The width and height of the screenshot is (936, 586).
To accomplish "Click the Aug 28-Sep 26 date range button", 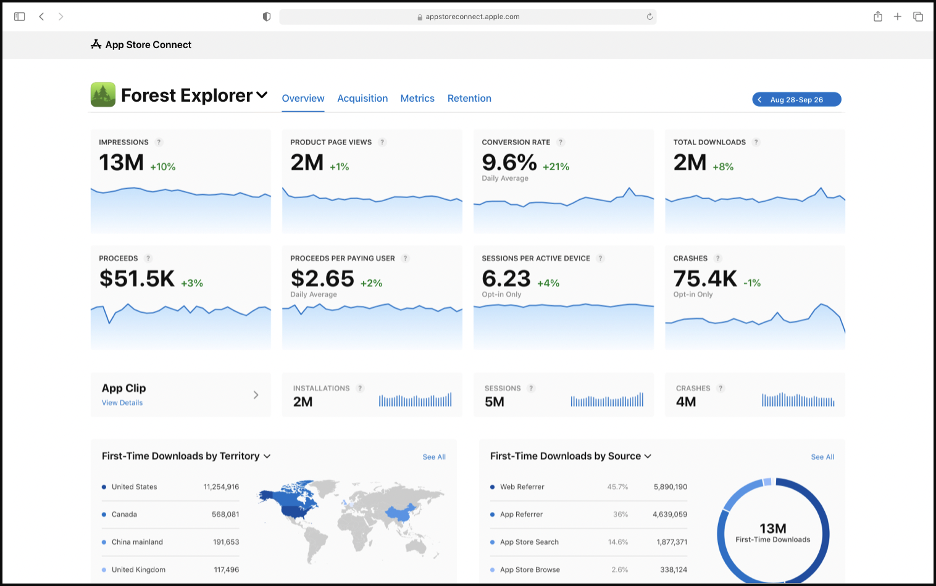I will tap(796, 99).
